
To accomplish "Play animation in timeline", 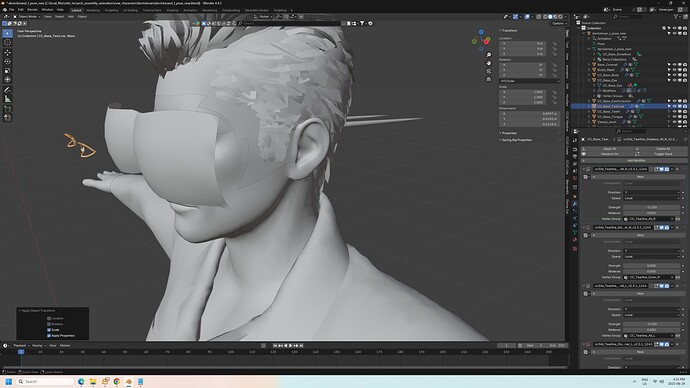I will (290, 346).
